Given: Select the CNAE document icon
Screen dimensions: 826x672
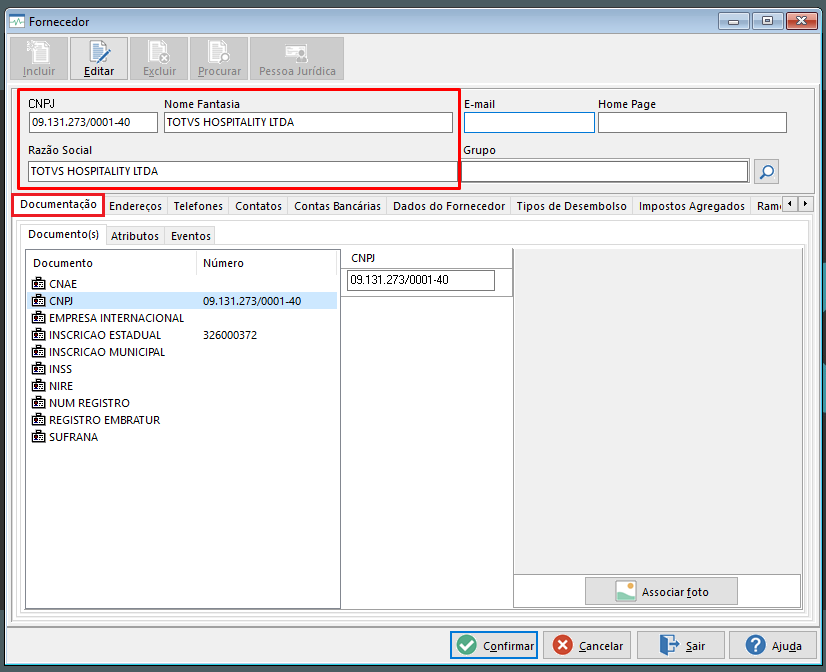Looking at the screenshot, I should [38, 284].
